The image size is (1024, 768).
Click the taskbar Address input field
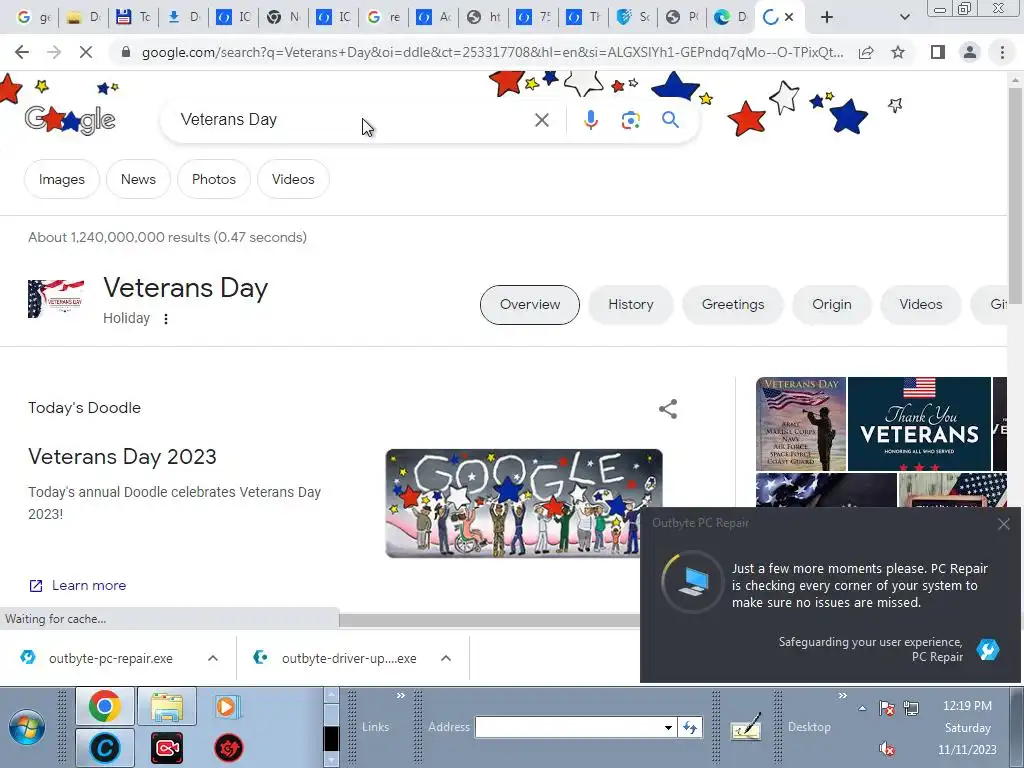point(568,728)
